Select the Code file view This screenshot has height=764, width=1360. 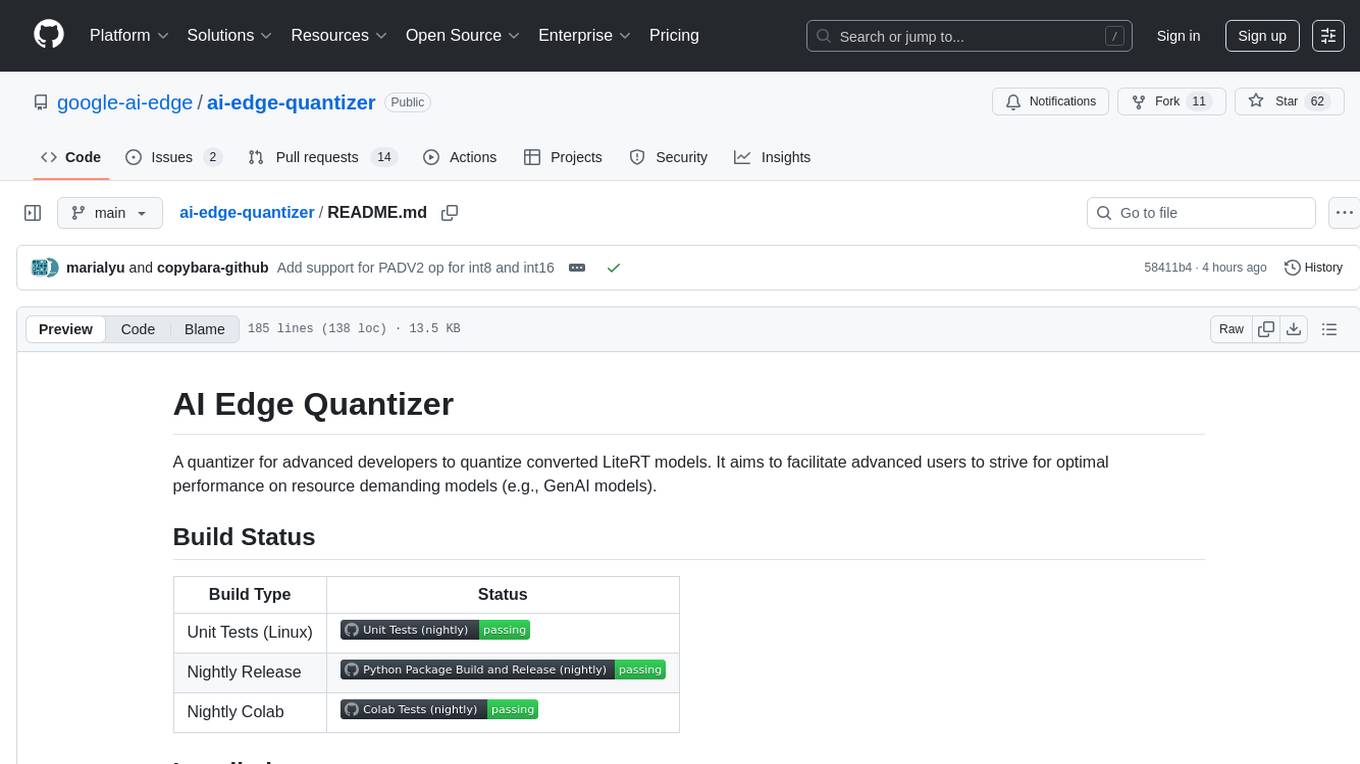pyautogui.click(x=138, y=329)
